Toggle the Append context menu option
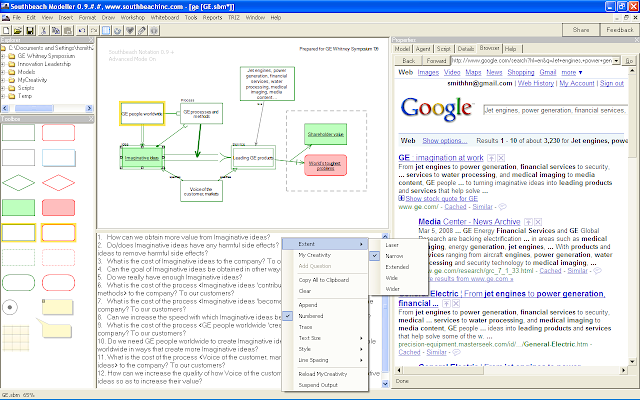Viewport: 640px width, 400px height. (x=325, y=305)
